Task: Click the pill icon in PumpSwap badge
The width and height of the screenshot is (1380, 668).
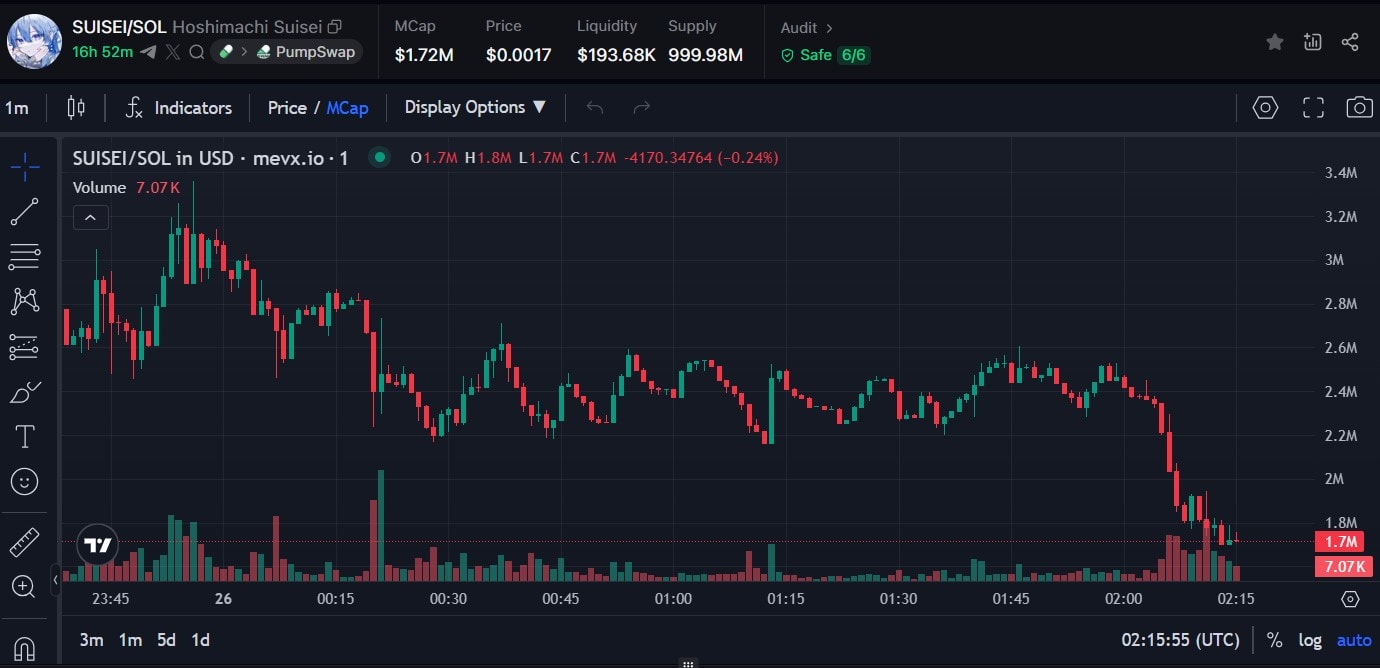Action: click(x=226, y=52)
